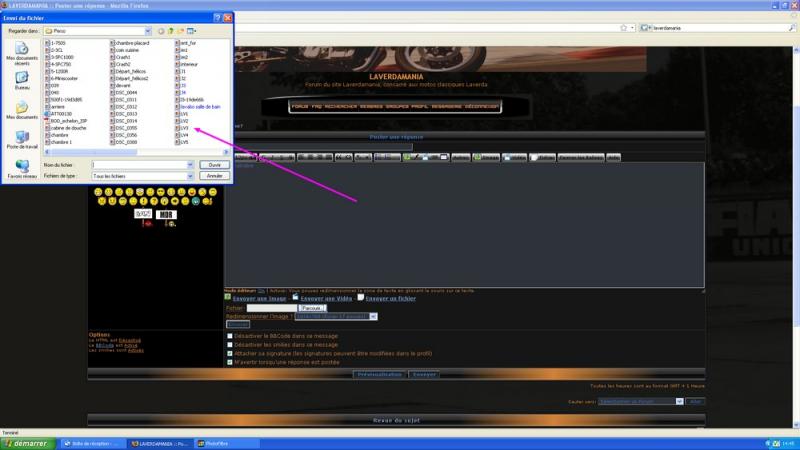
Task: Switch to the 'Boîte de réception' taskbar item
Action: click(92, 444)
